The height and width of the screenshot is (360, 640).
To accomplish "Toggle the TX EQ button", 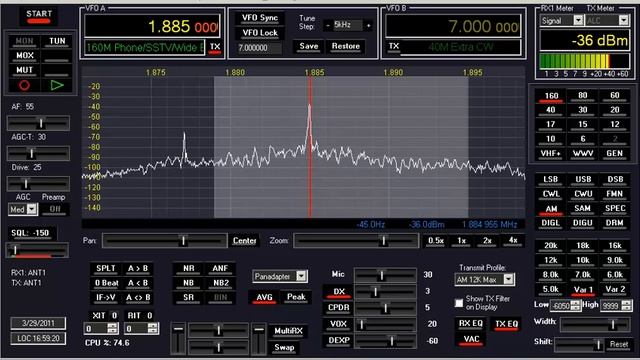I will [x=506, y=324].
